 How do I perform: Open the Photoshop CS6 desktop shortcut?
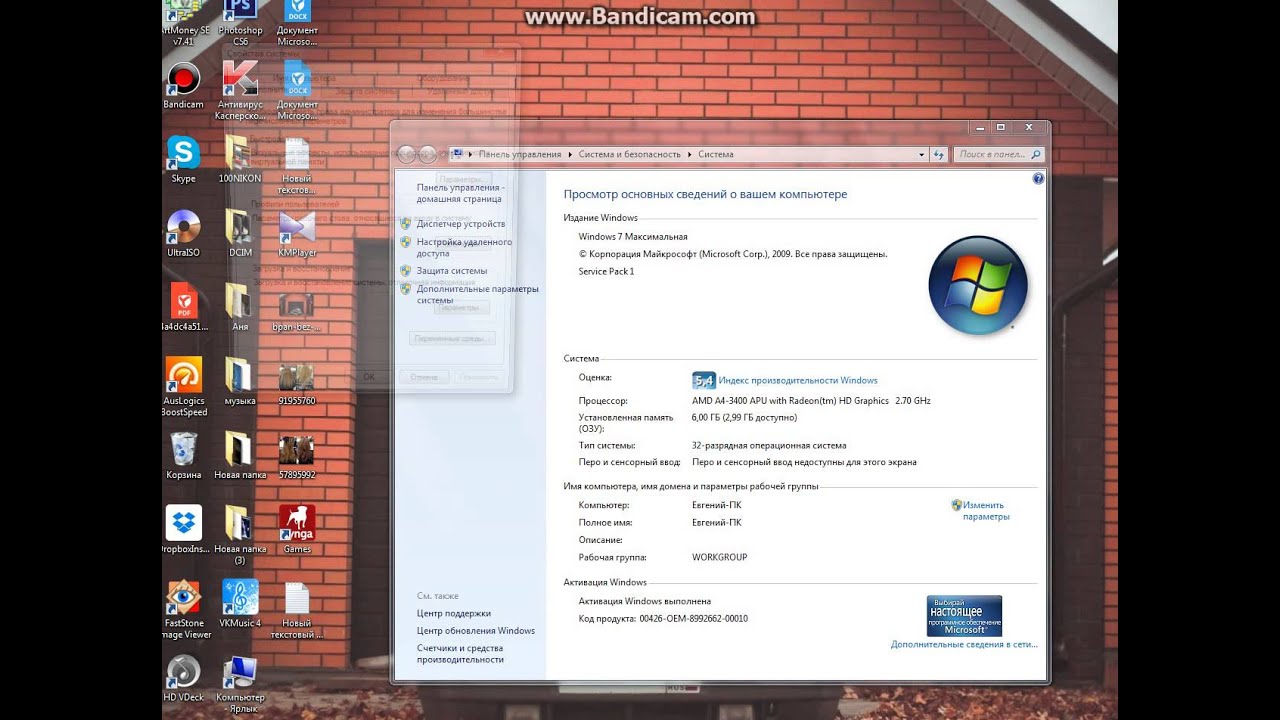240,24
